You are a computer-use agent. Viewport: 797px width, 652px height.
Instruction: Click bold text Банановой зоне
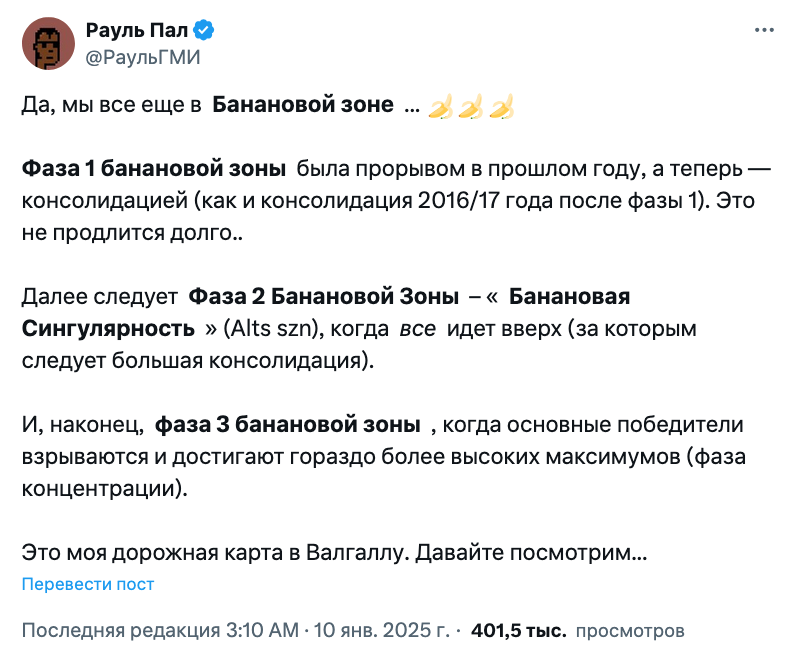click(303, 105)
